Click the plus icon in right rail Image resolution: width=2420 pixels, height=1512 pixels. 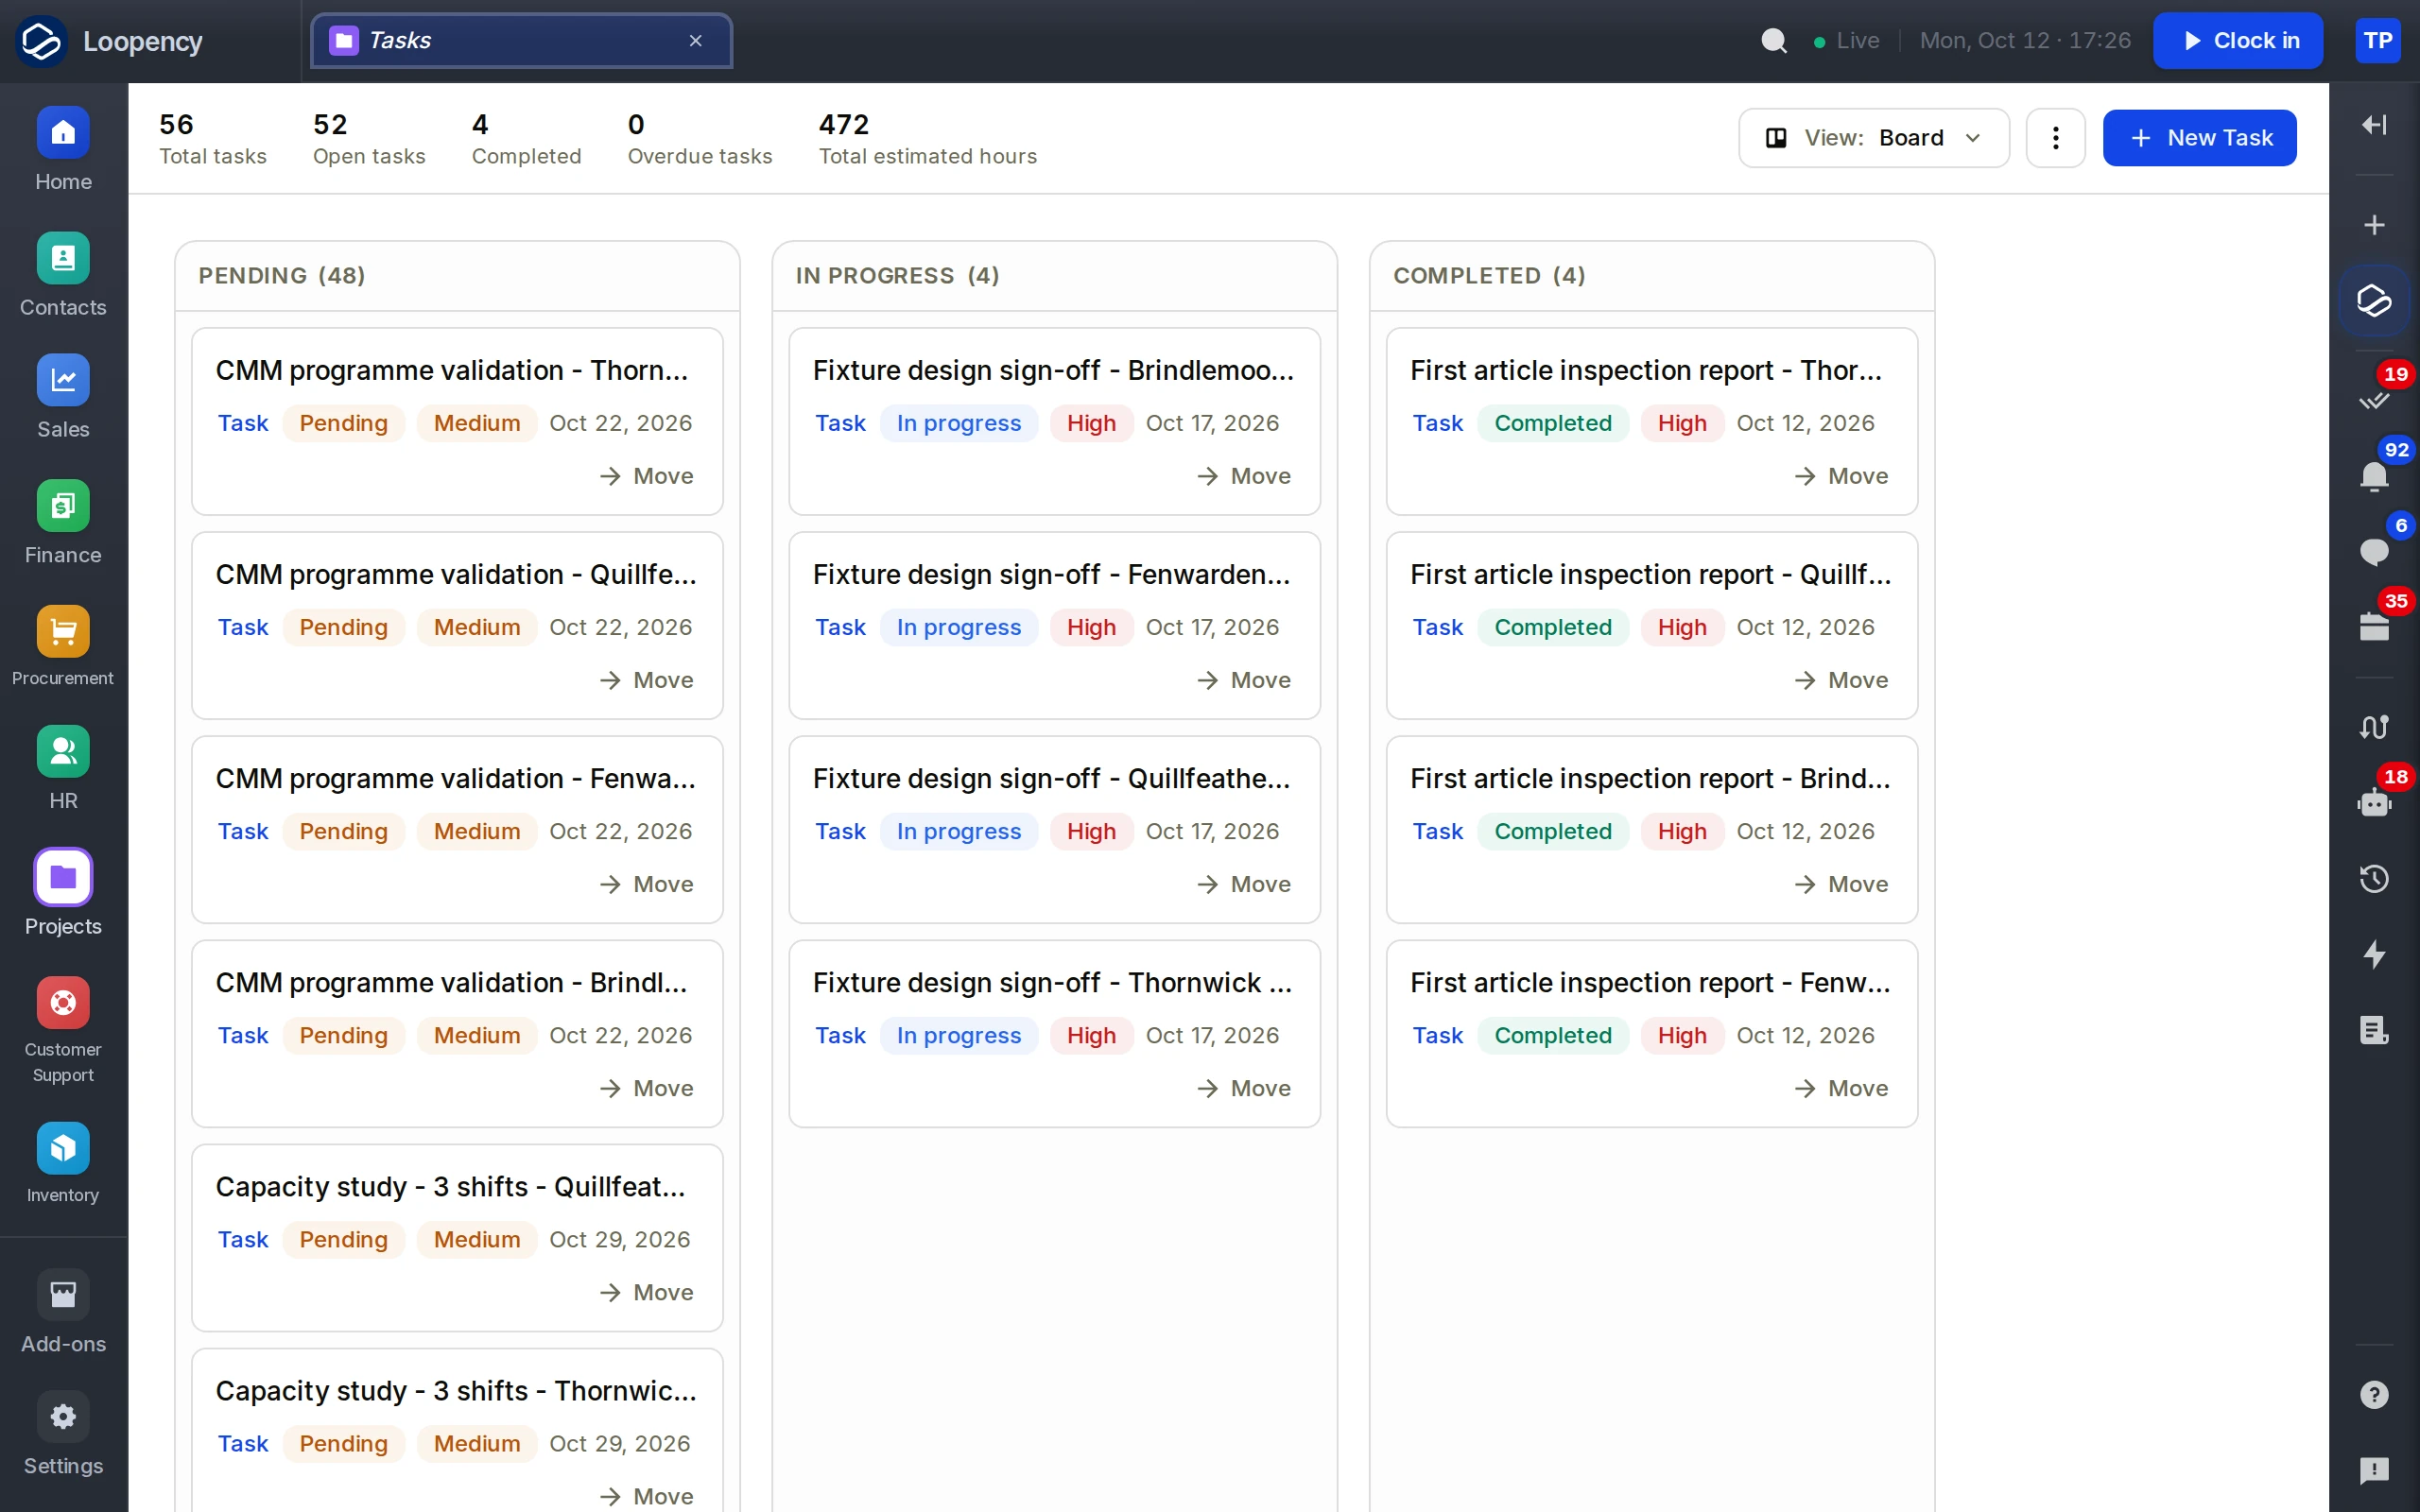click(x=2374, y=225)
